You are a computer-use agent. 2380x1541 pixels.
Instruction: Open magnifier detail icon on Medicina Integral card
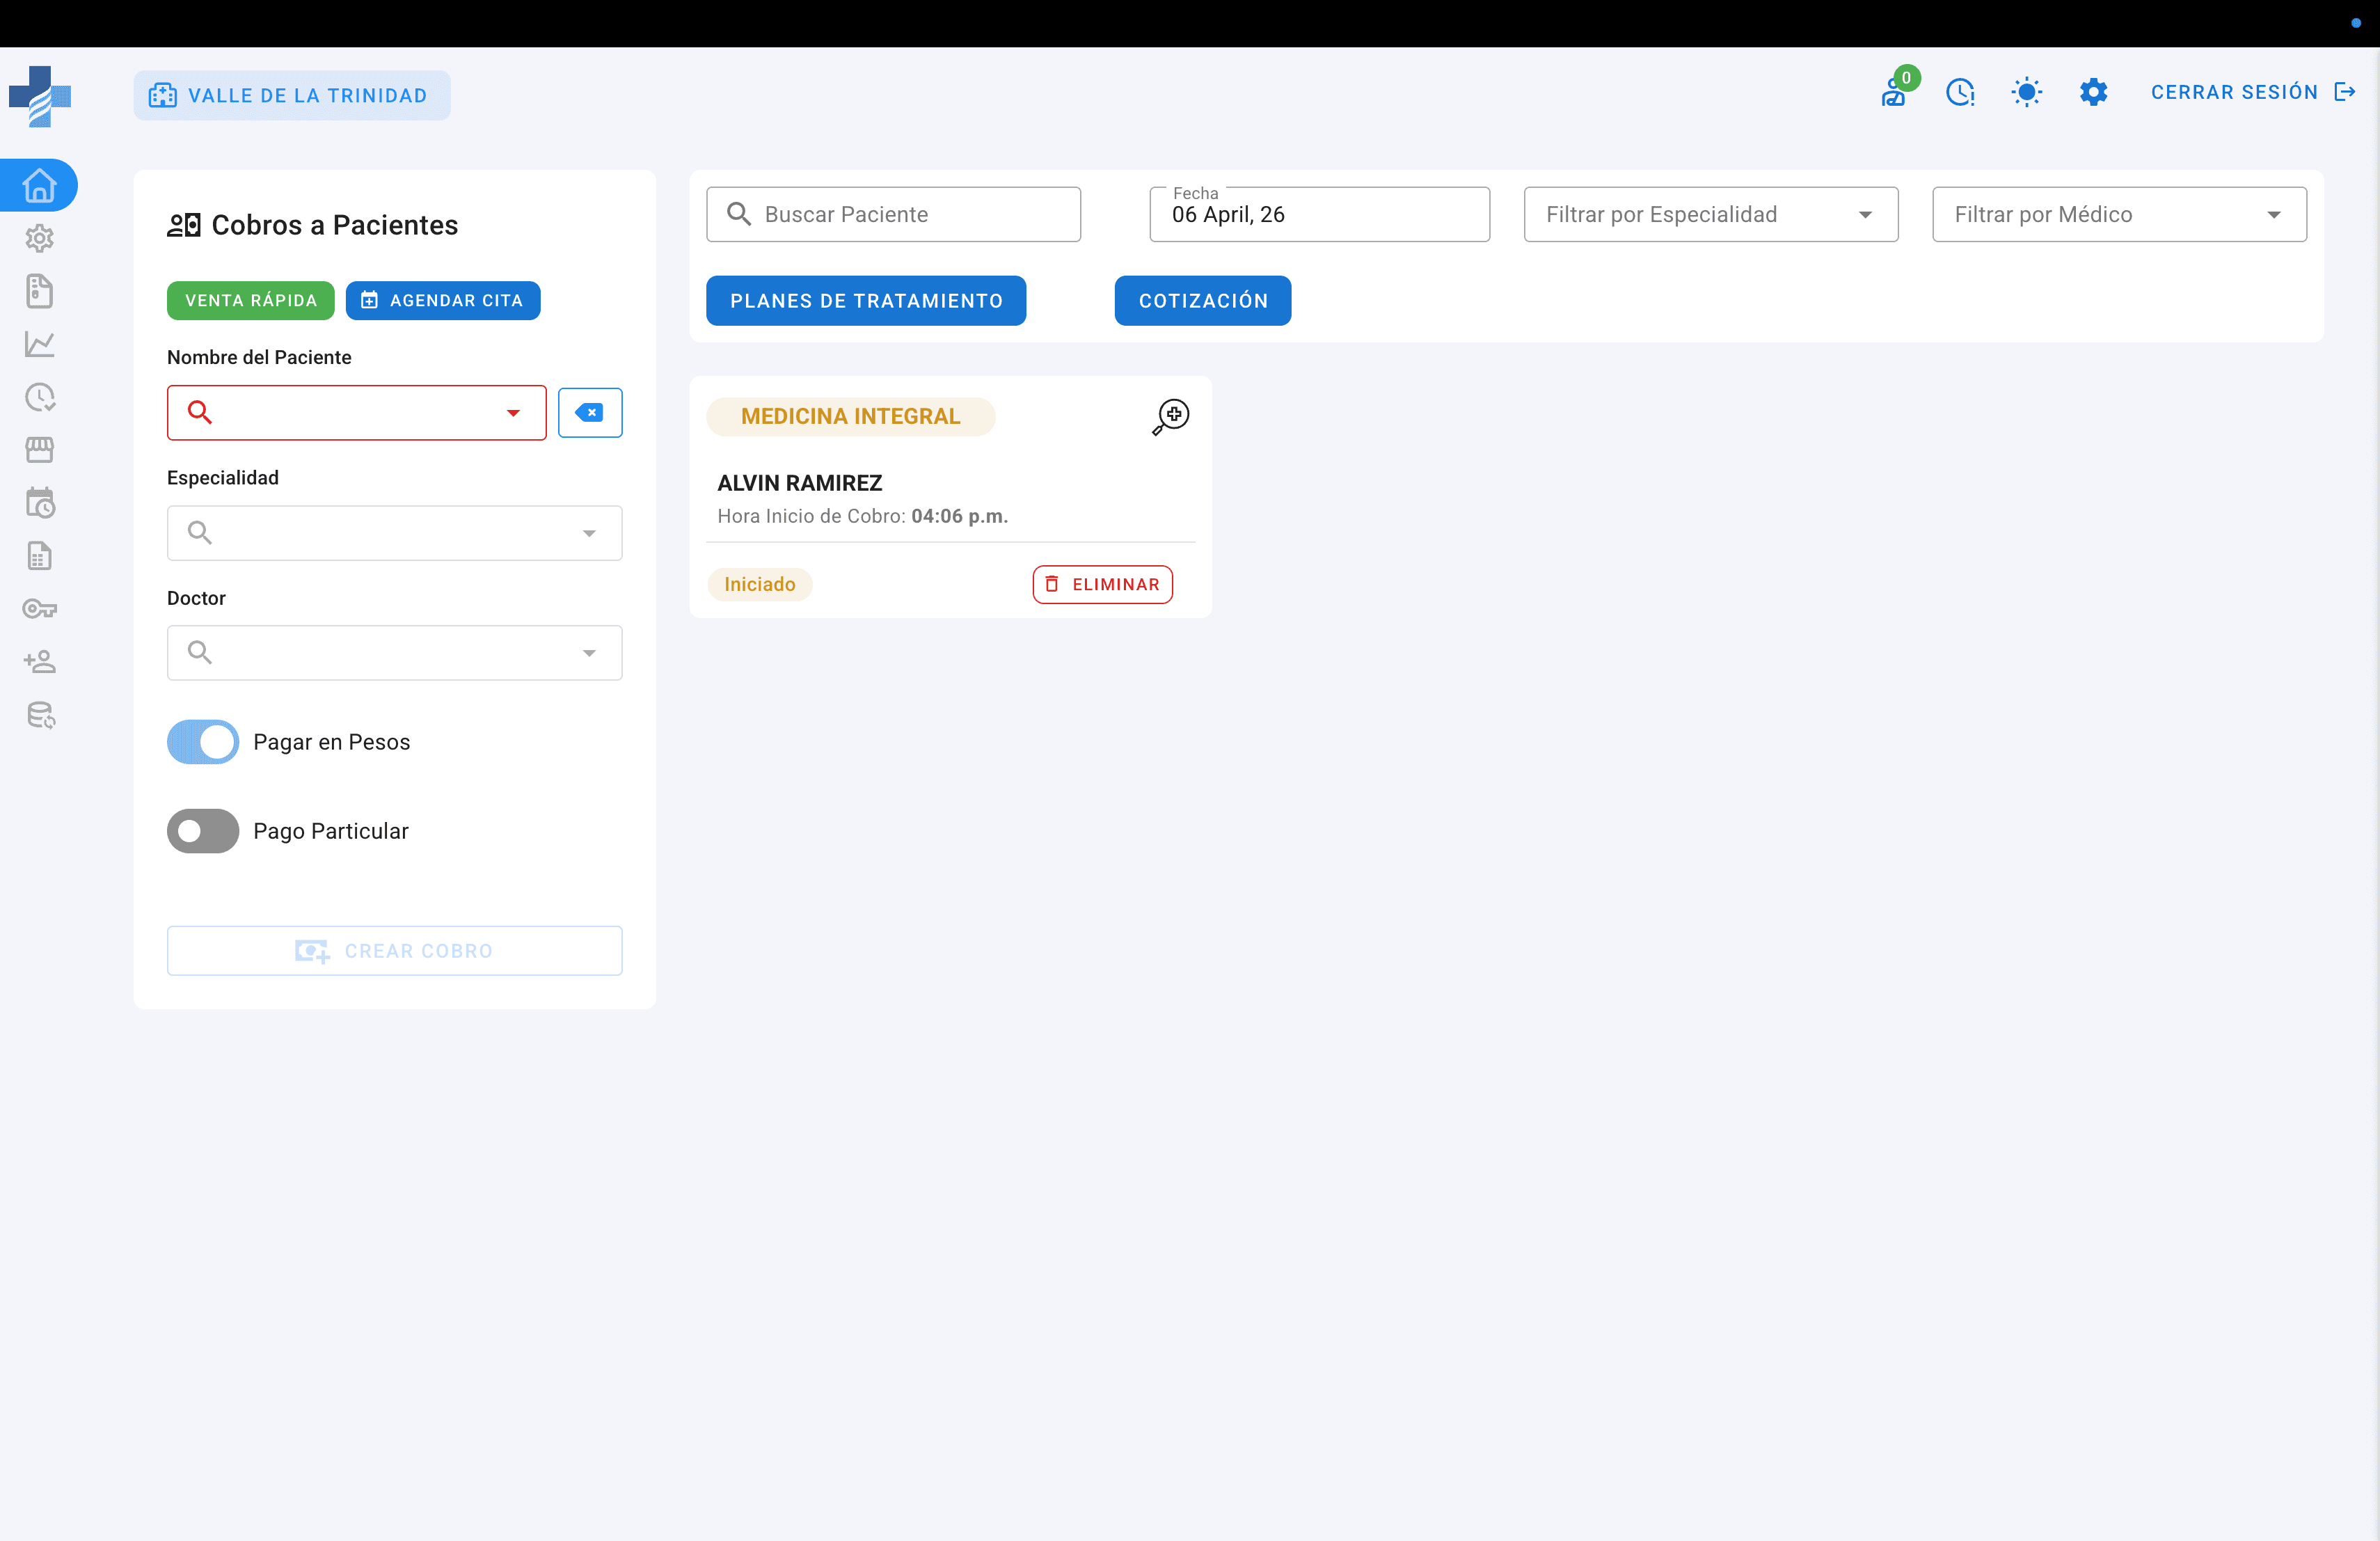[x=1170, y=417]
